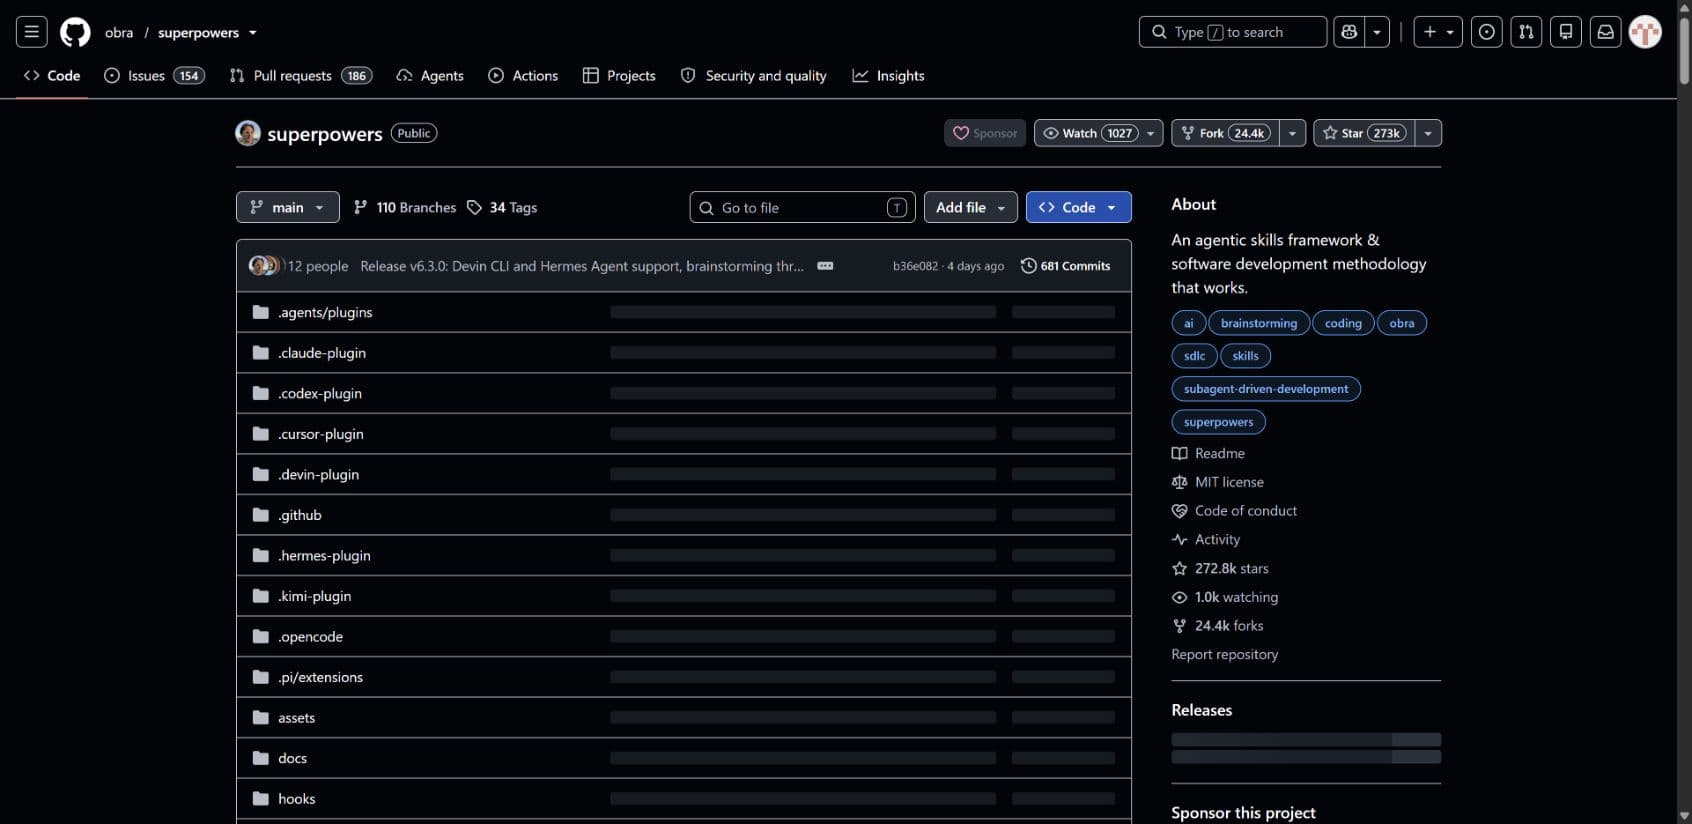Click the brainstorming topic tag

pos(1259,323)
